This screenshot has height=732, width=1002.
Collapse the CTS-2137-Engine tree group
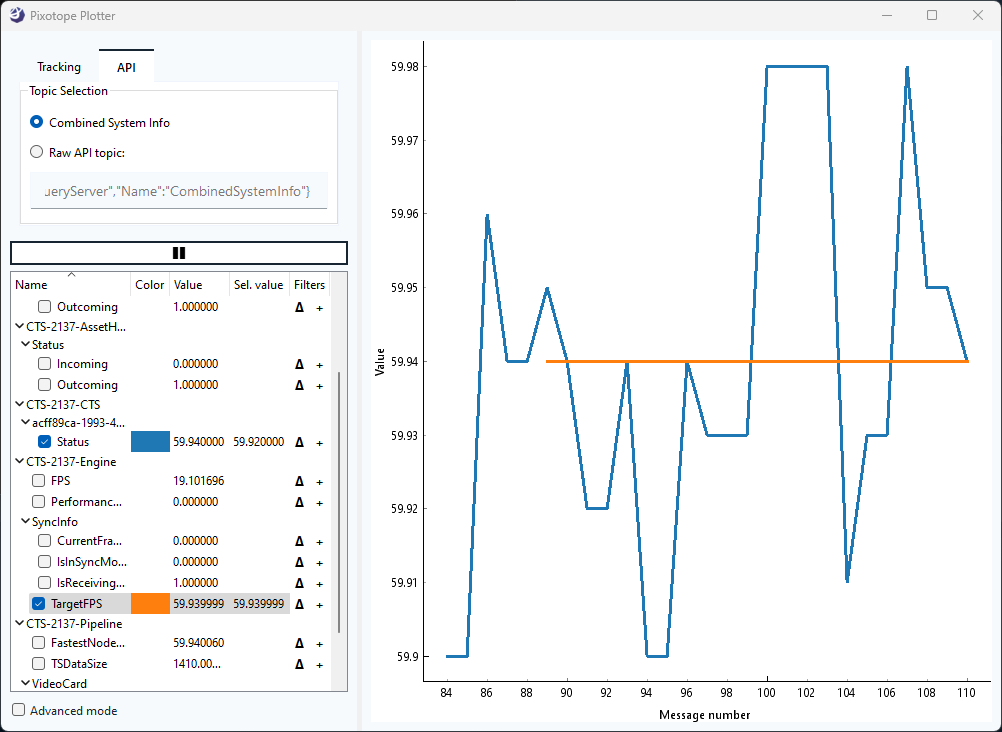pyautogui.click(x=19, y=462)
